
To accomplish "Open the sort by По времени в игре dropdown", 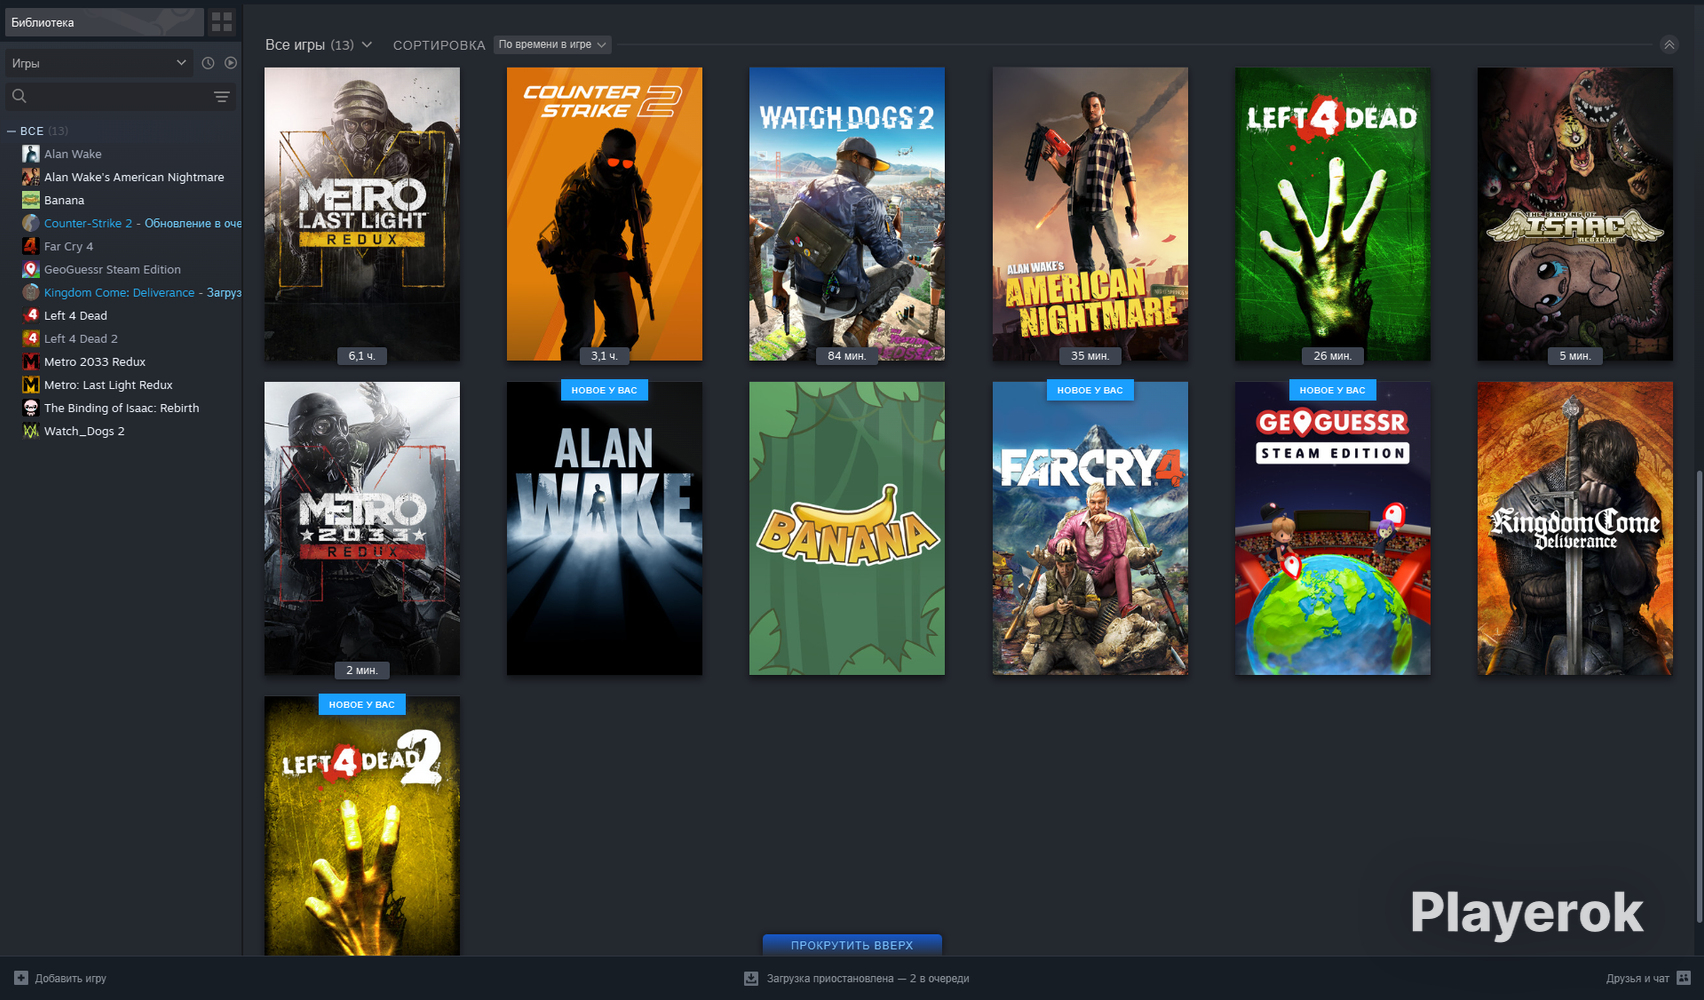I will 552,45.
